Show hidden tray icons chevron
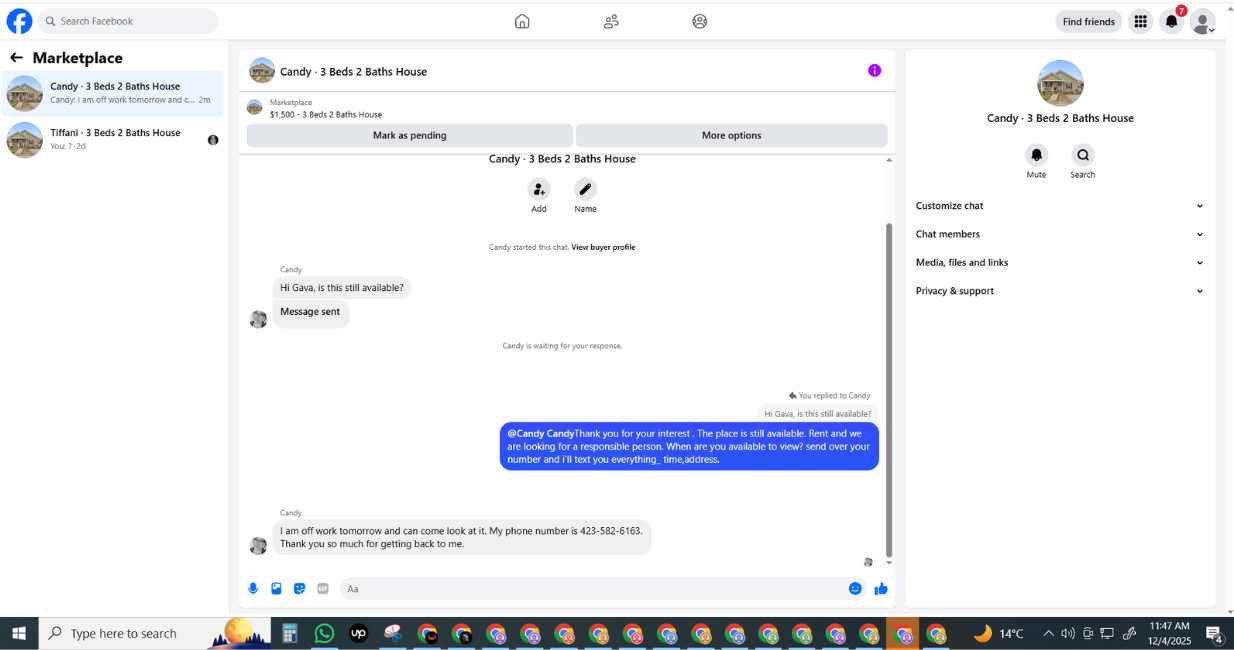Image resolution: width=1234 pixels, height=650 pixels. point(1048,633)
